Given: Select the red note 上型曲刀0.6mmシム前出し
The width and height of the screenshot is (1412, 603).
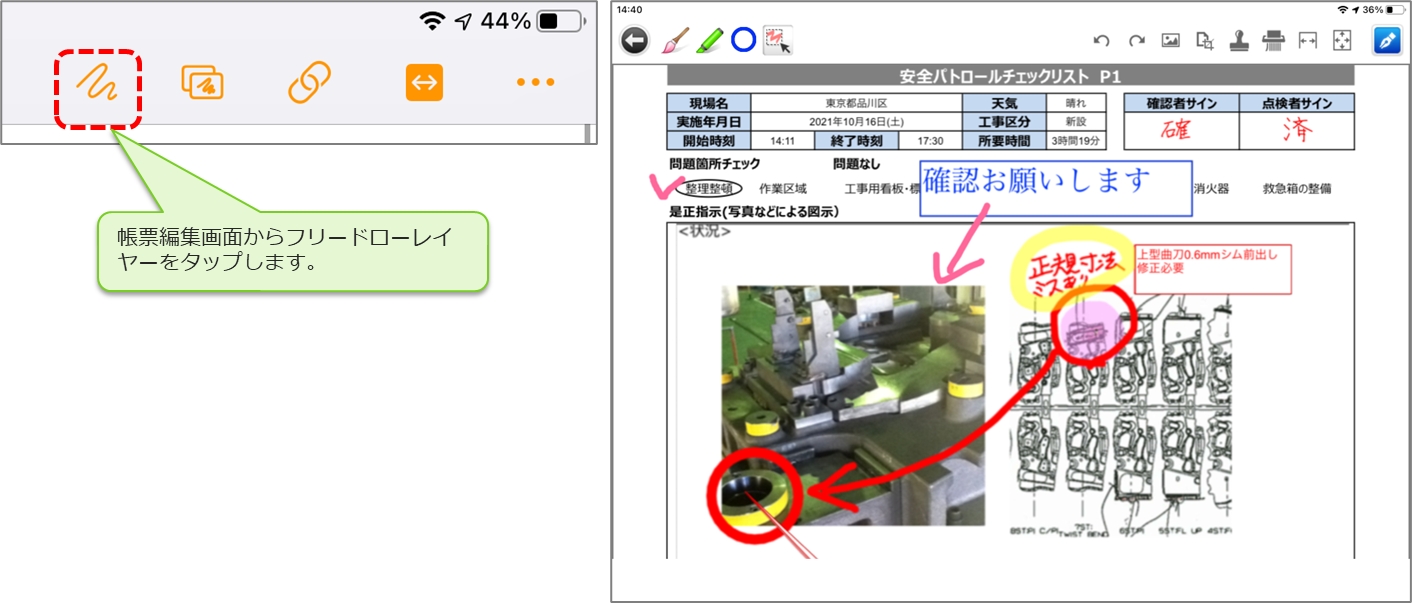Looking at the screenshot, I should click(x=1212, y=268).
